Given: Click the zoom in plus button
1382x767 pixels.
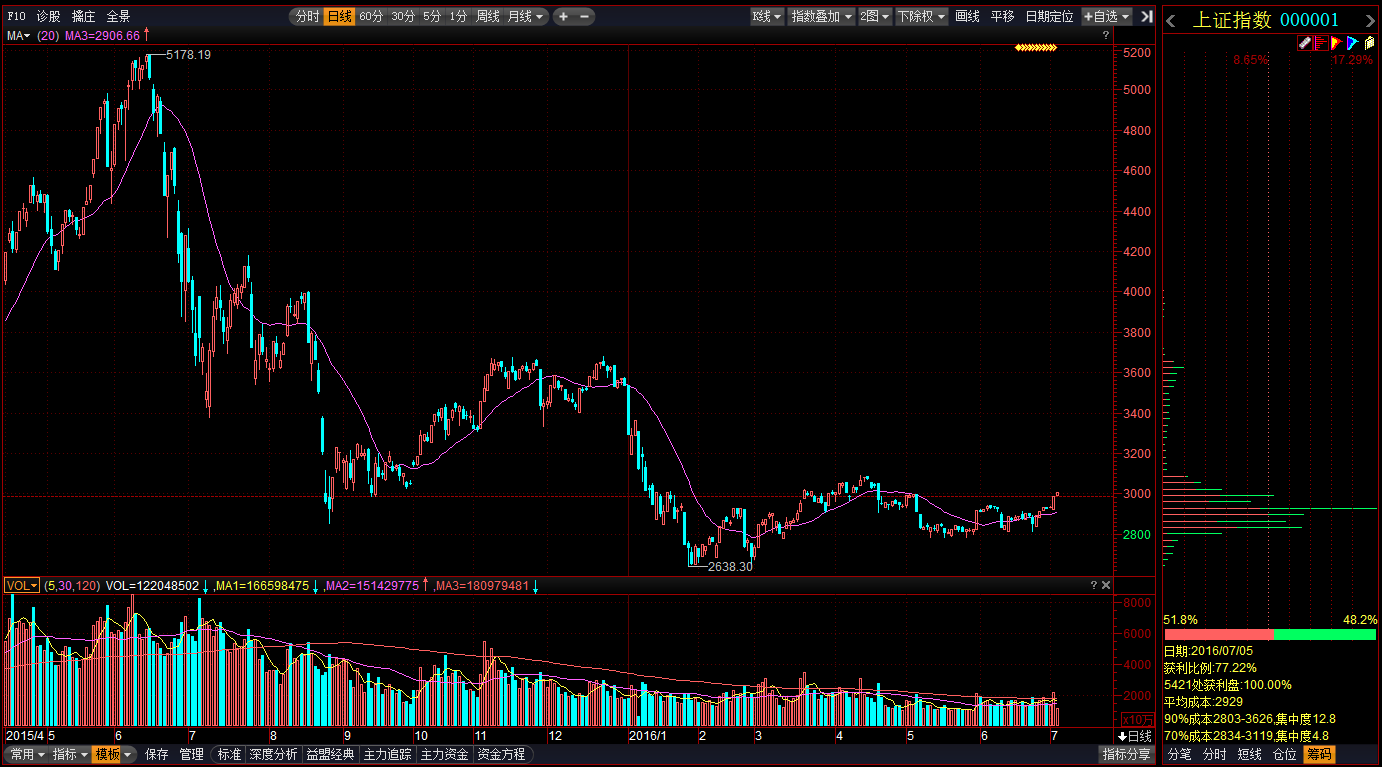Looking at the screenshot, I should (x=563, y=16).
